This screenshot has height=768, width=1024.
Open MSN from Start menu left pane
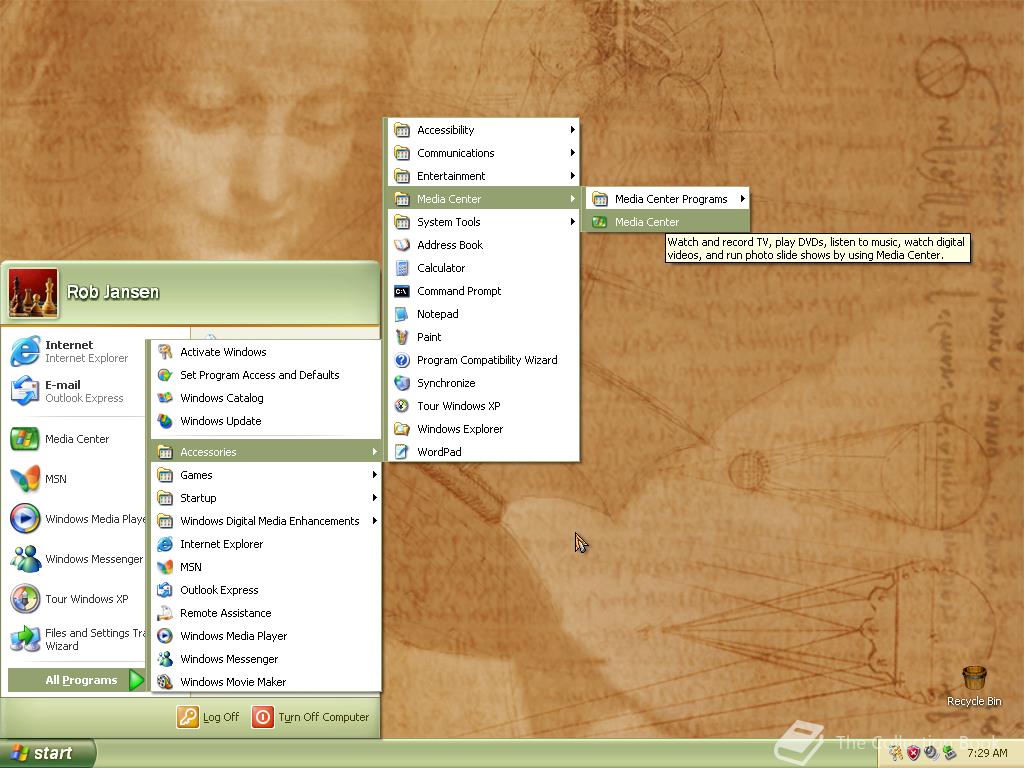pos(74,479)
